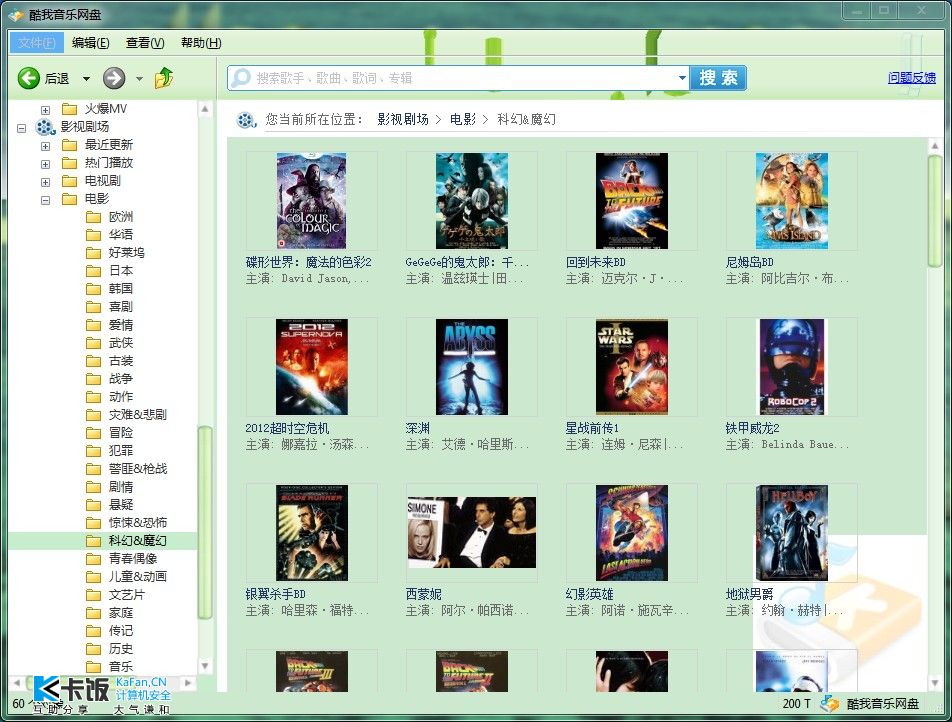Click the 韩国 folder icon
This screenshot has width=952, height=722.
(94, 289)
